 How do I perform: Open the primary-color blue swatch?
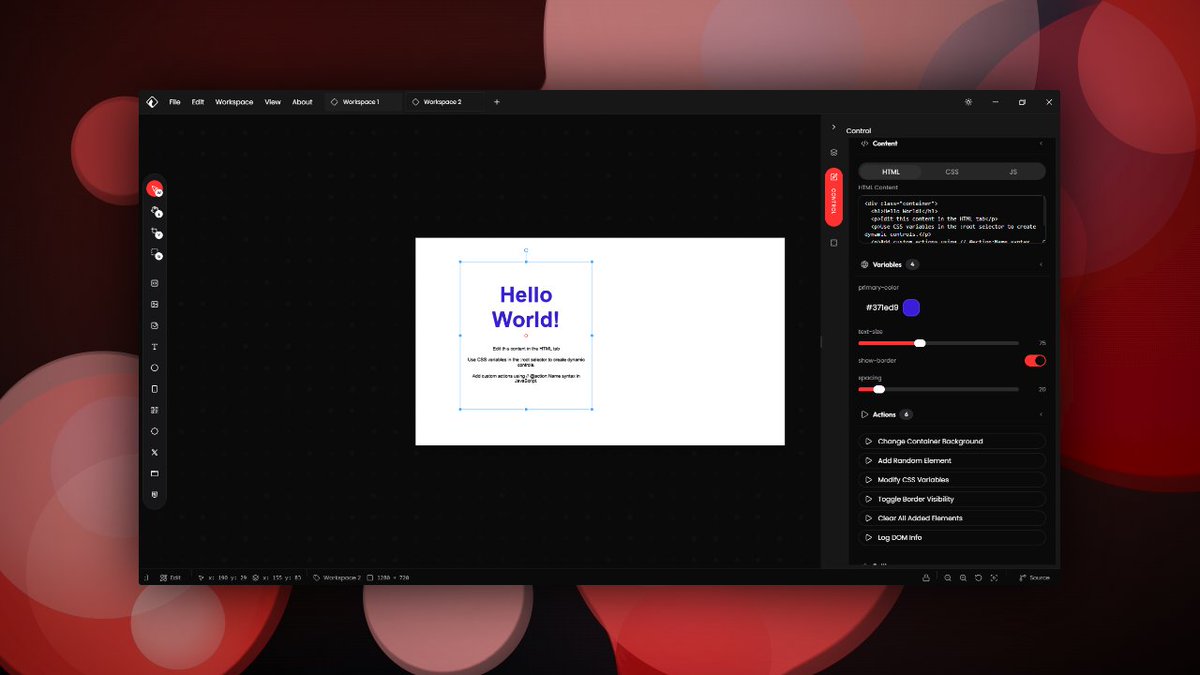(911, 307)
